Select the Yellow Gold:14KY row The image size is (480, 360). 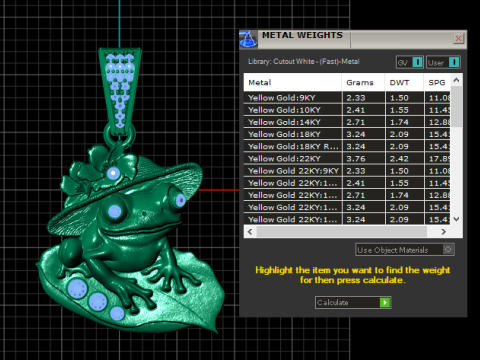pyautogui.click(x=347, y=122)
